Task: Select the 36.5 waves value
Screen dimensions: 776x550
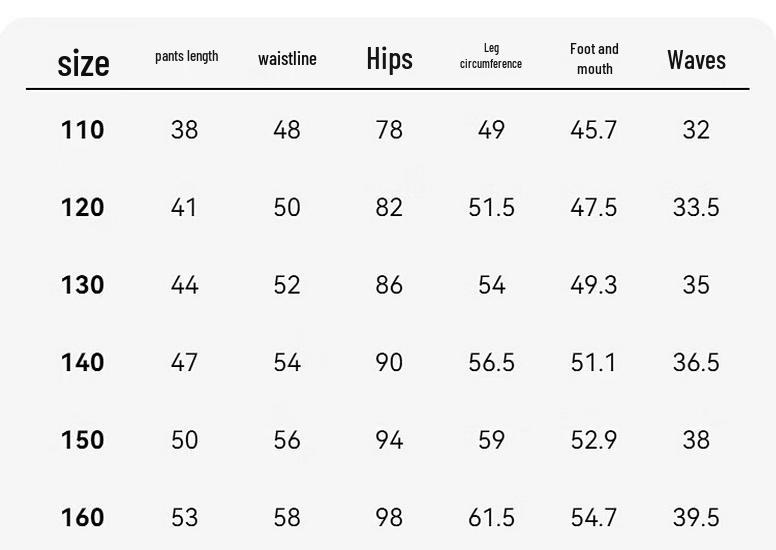Action: [696, 362]
